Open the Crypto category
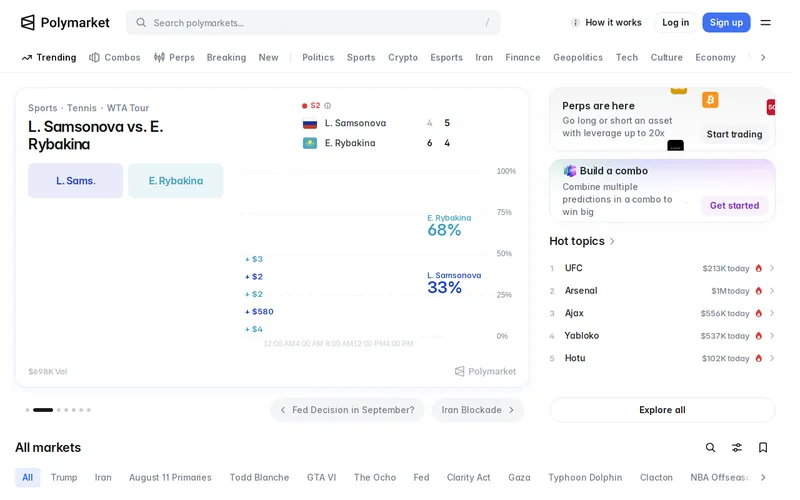Image resolution: width=800 pixels, height=500 pixels. 403,58
